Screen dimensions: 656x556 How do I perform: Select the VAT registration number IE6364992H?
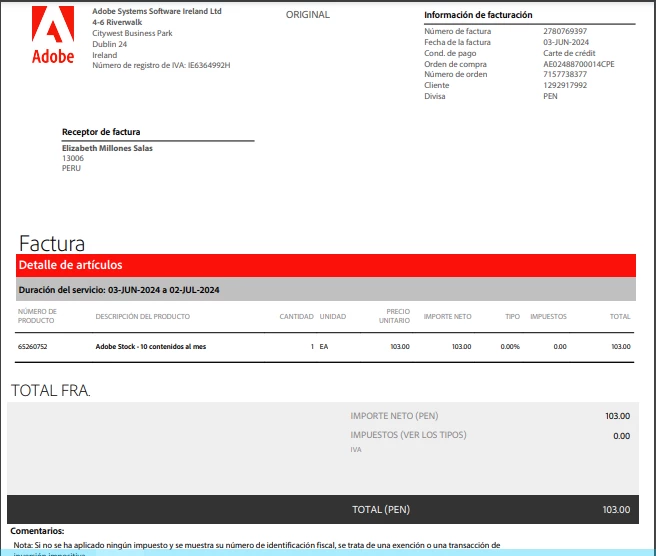pos(209,65)
